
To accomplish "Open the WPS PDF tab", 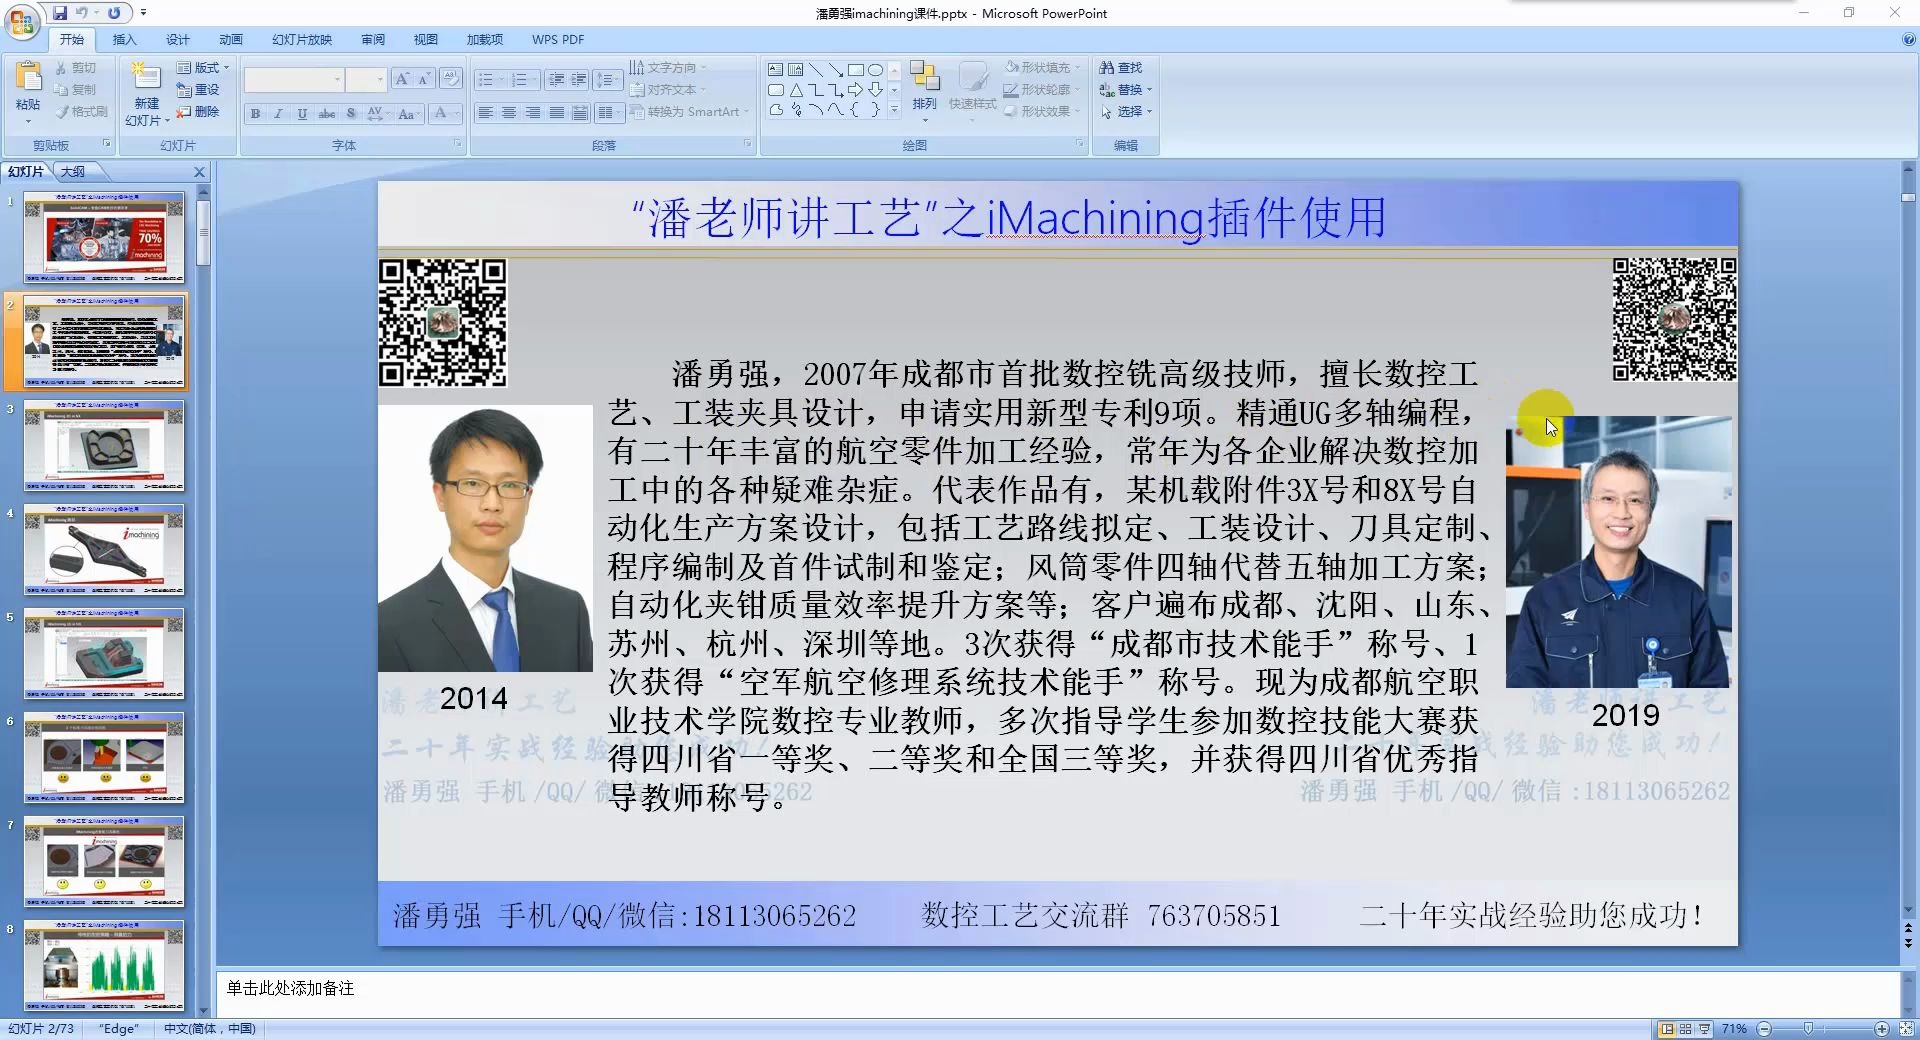I will [558, 40].
